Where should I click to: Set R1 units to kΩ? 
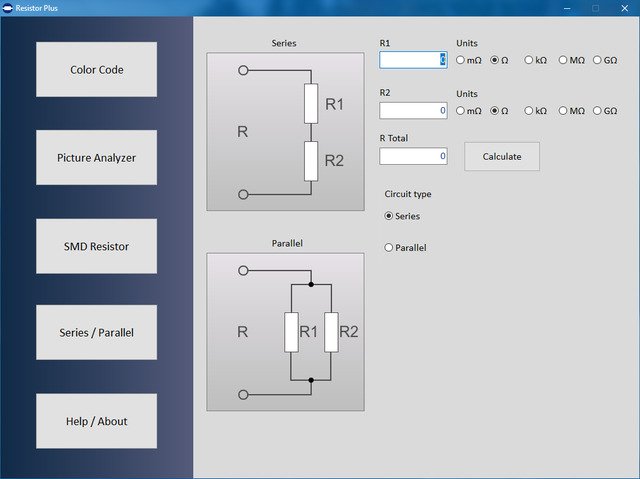(x=530, y=60)
